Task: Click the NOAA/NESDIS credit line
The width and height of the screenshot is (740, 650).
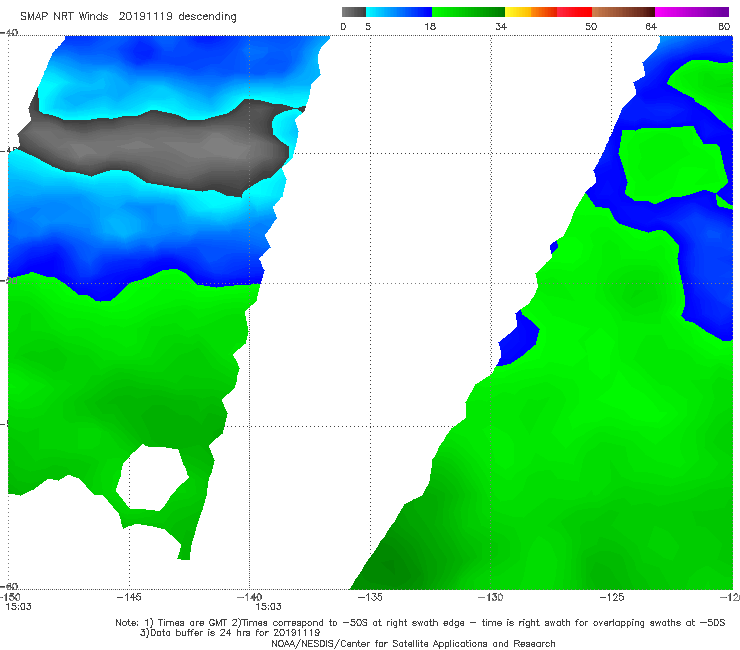Action: [x=413, y=643]
